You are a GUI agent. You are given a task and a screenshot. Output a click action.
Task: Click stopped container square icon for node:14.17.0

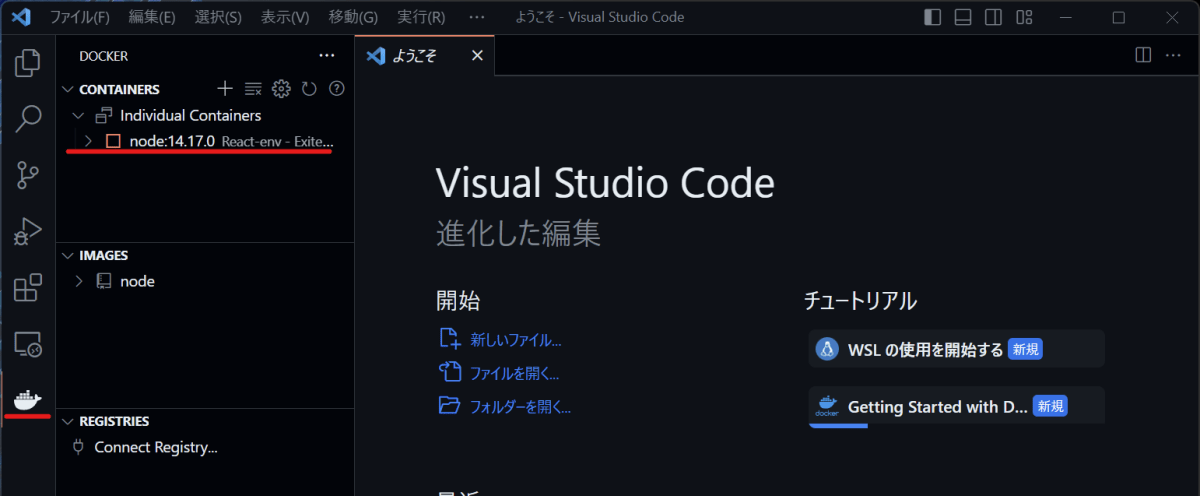click(x=113, y=141)
